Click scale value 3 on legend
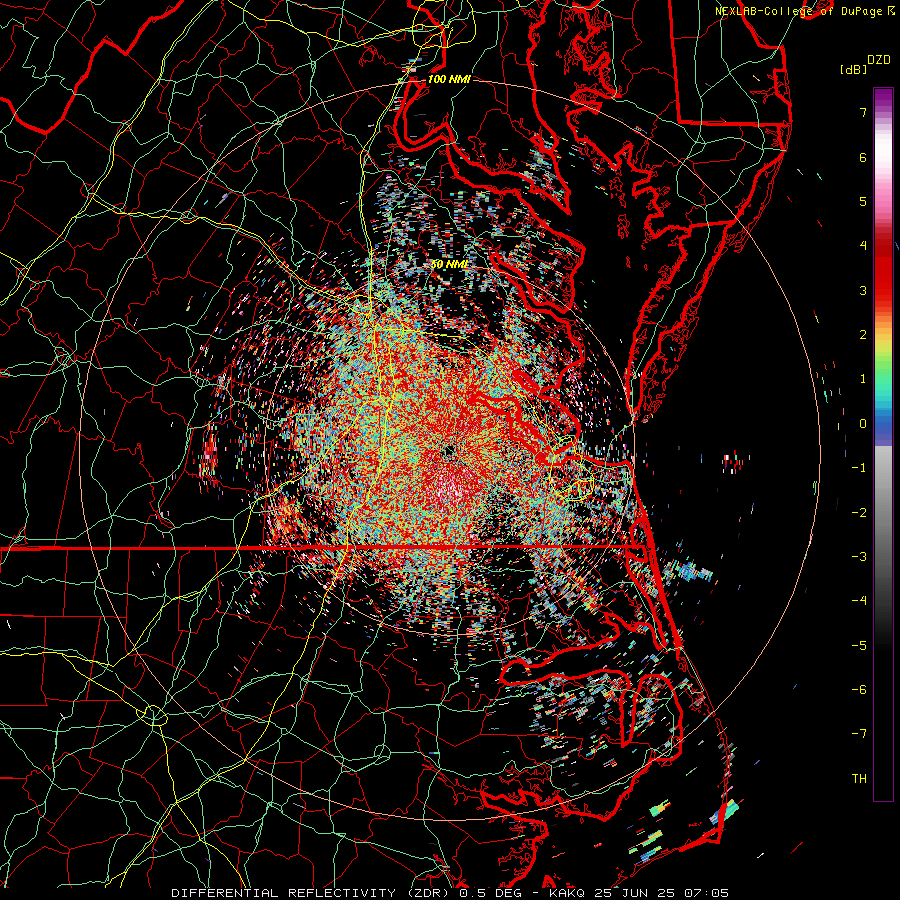 (x=863, y=290)
